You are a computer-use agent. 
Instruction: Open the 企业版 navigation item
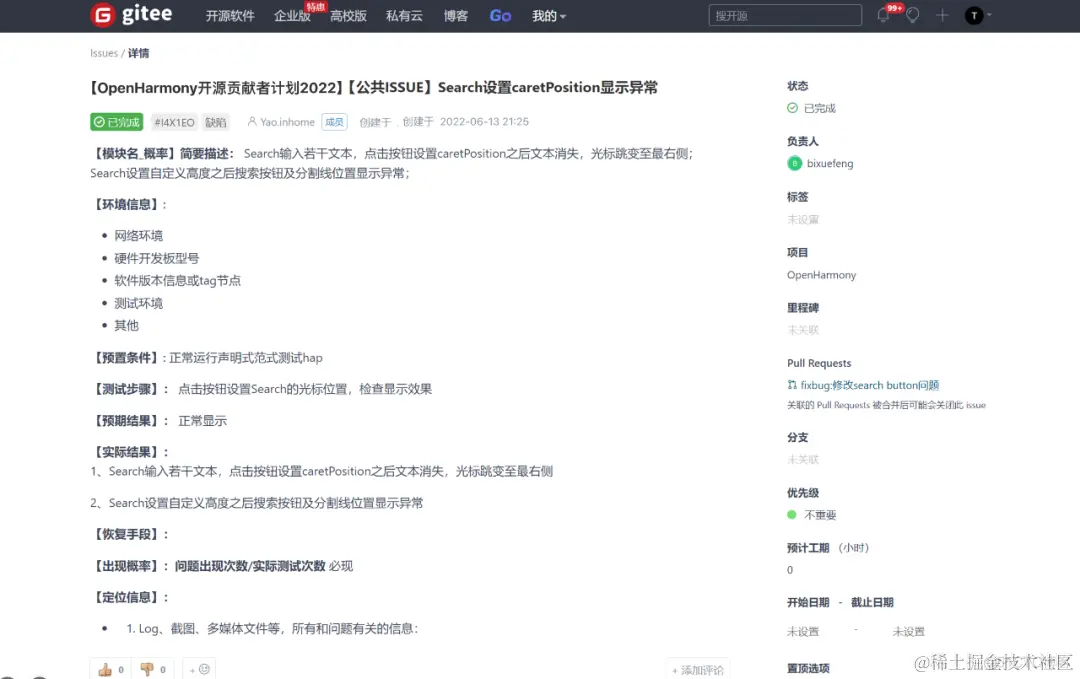click(x=290, y=15)
